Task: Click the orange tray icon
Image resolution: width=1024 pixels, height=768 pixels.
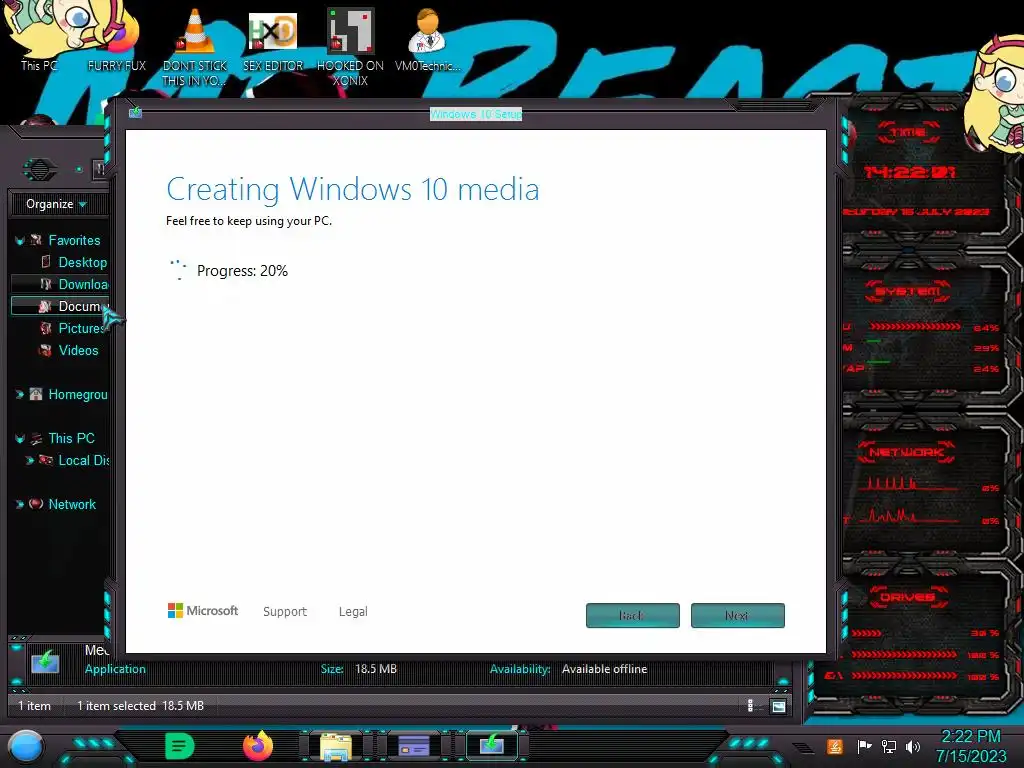Action: click(835, 746)
